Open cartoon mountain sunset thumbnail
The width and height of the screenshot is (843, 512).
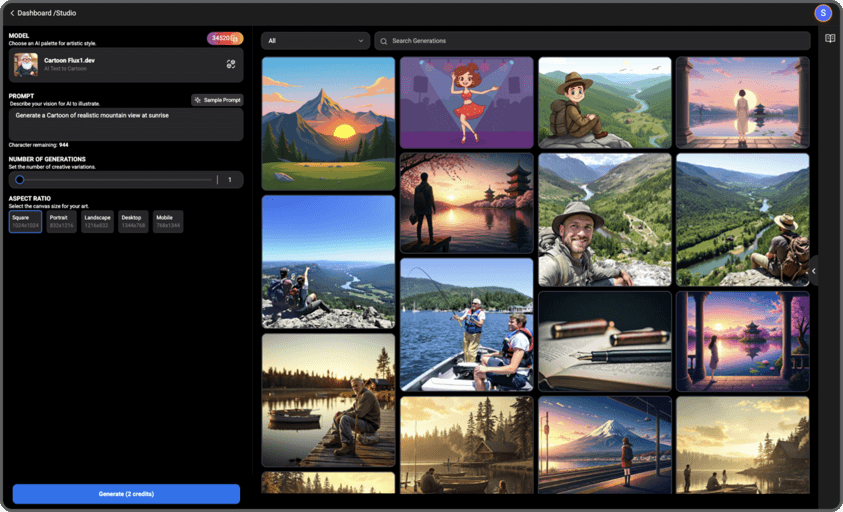click(328, 124)
